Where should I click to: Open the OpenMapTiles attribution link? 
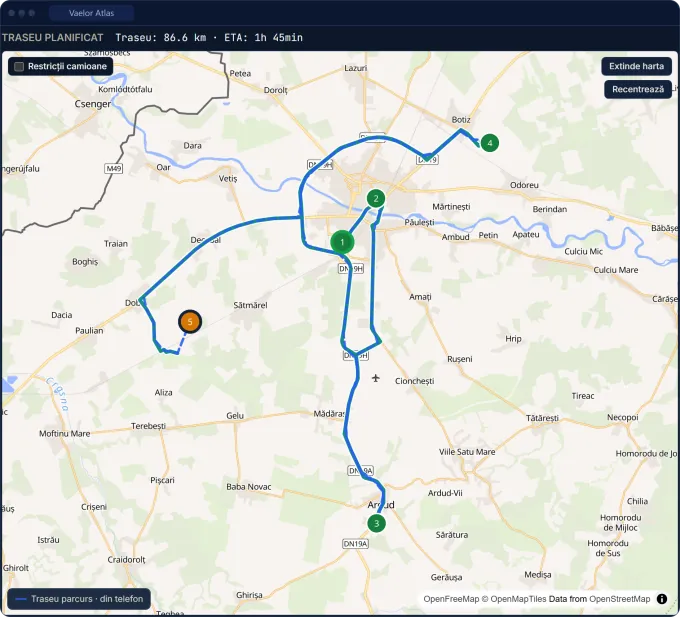(518, 599)
